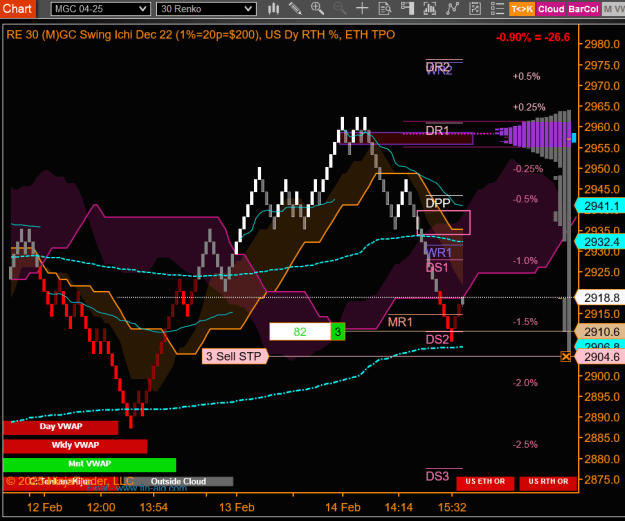
Task: Click the MR1 monthly level label
Action: click(x=400, y=322)
